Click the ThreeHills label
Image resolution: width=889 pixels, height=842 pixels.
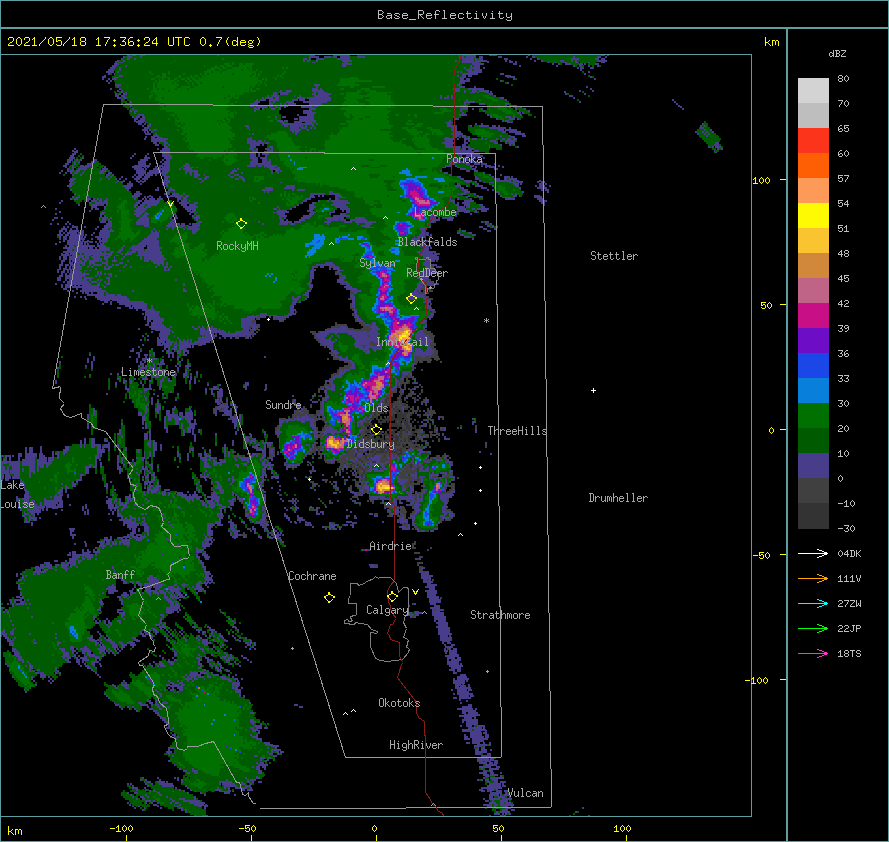518,431
